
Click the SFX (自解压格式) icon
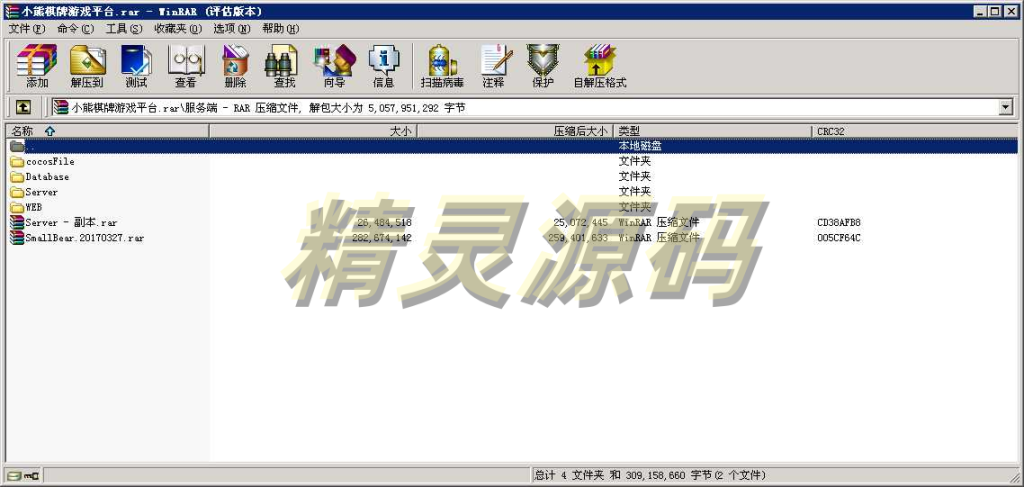tap(600, 66)
